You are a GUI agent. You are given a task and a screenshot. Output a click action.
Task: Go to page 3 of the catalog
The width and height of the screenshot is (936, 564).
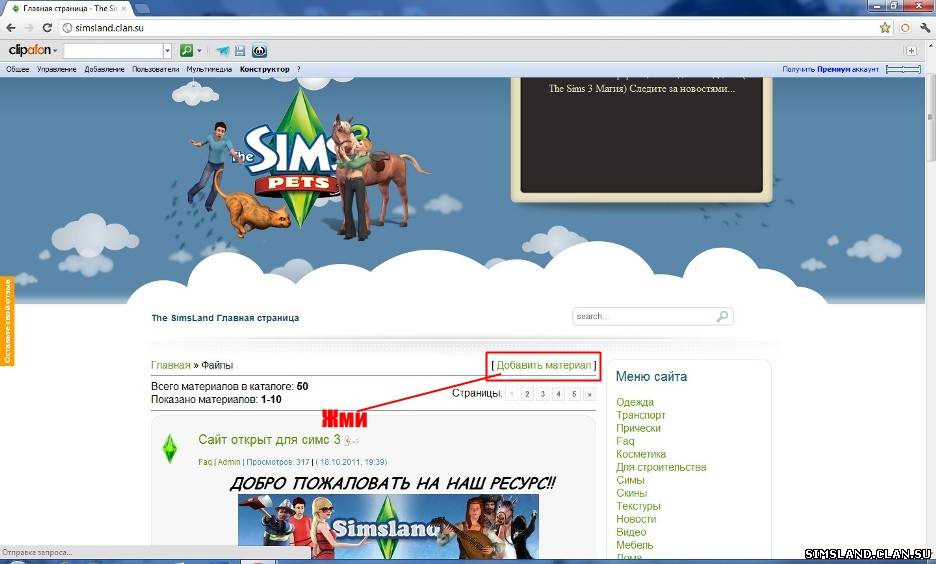[x=543, y=394]
